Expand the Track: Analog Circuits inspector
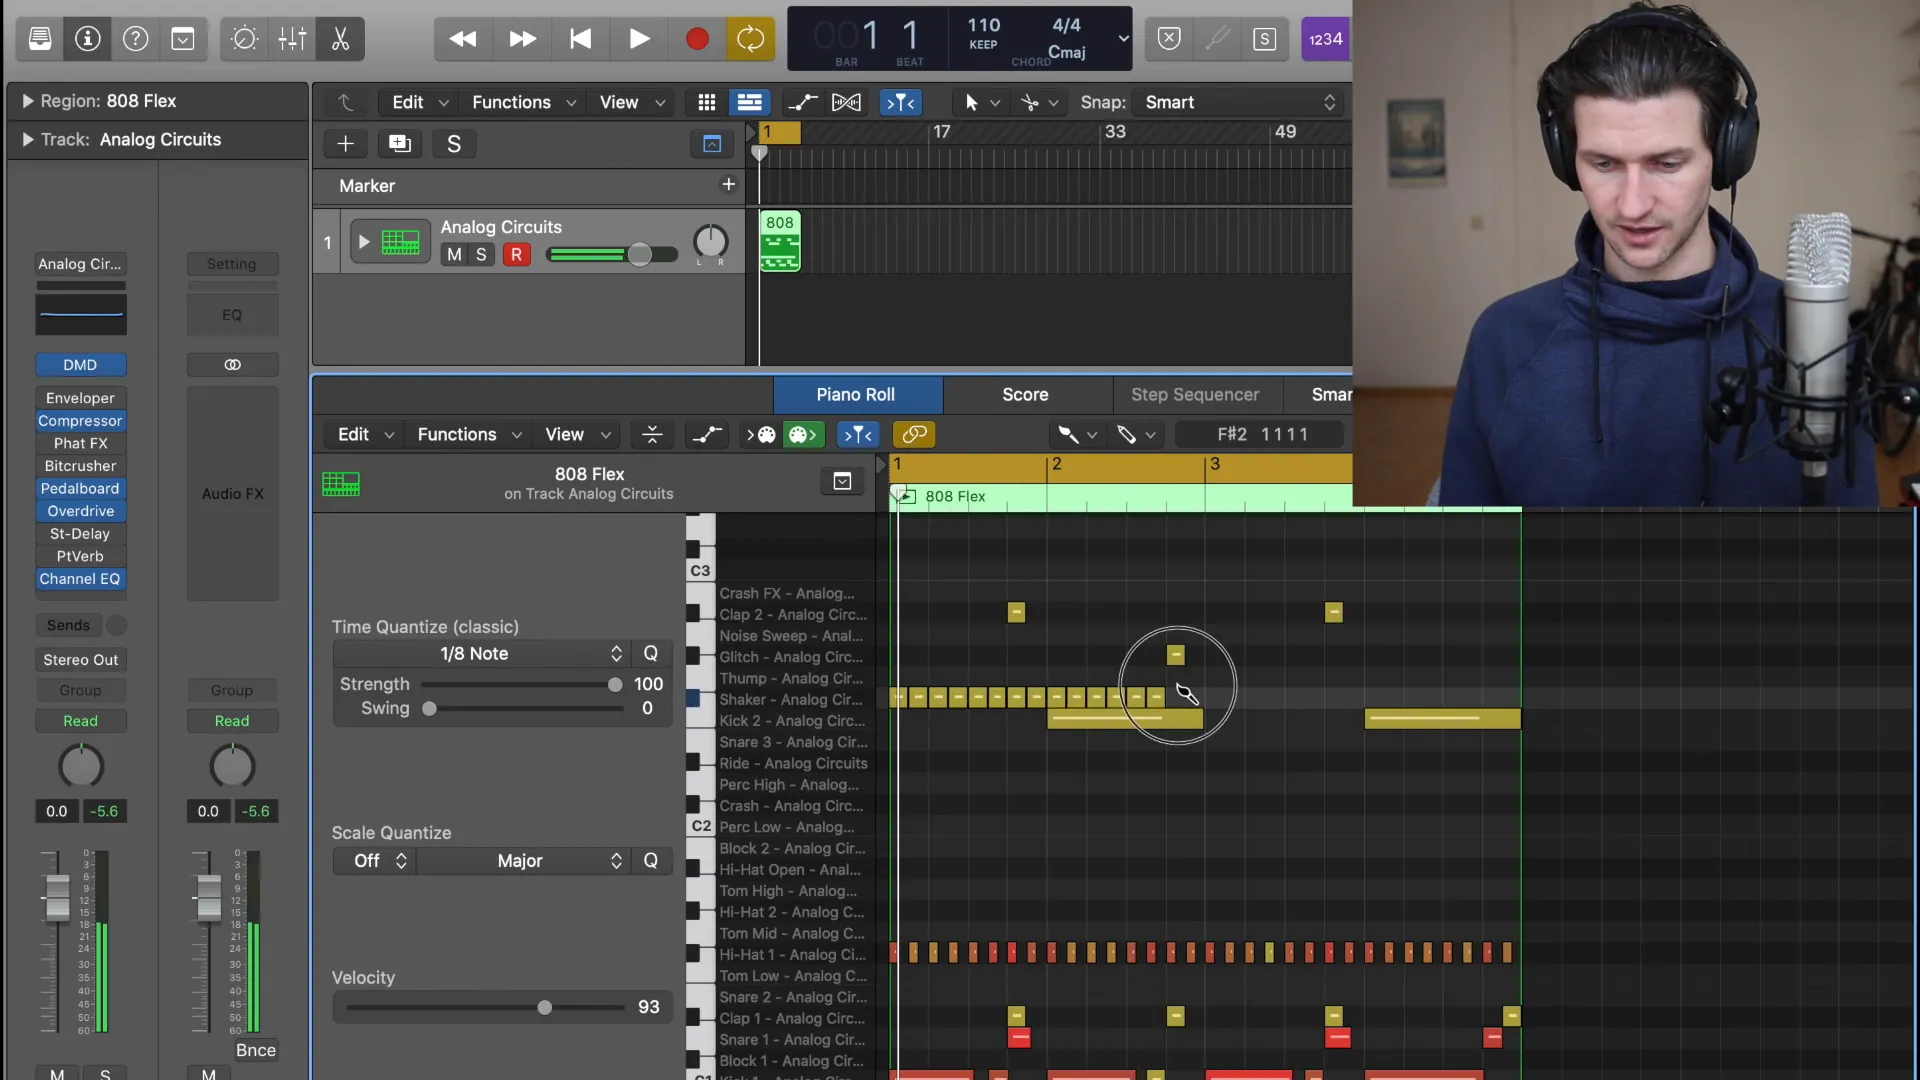Image resolution: width=1920 pixels, height=1080 pixels. click(x=28, y=140)
